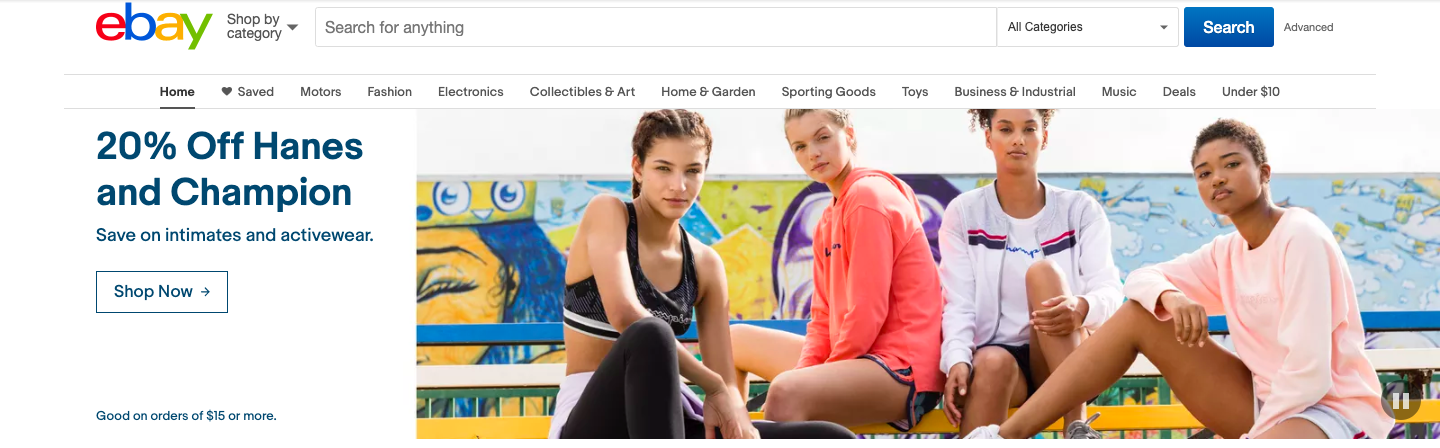Go to the Fashion category
This screenshot has width=1440, height=448.
(x=389, y=91)
